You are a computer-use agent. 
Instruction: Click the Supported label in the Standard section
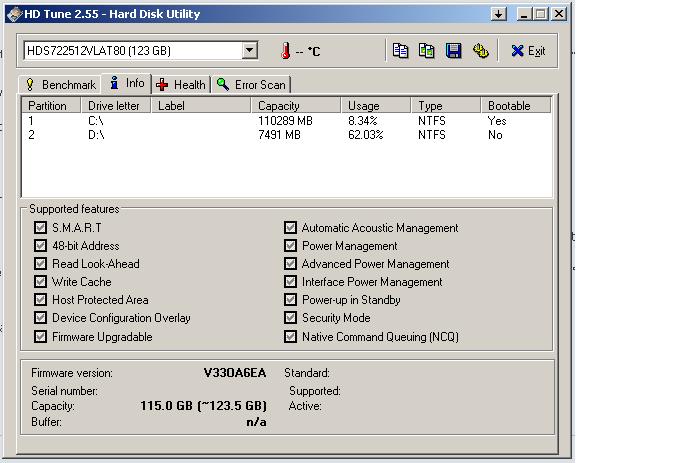[315, 391]
